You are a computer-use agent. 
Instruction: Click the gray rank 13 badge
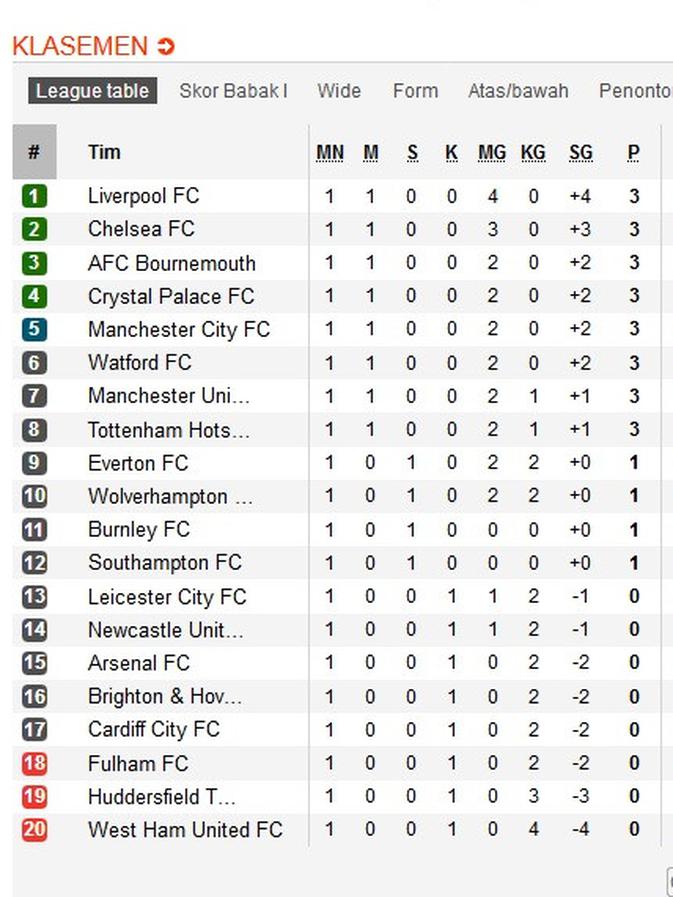pyautogui.click(x=34, y=597)
